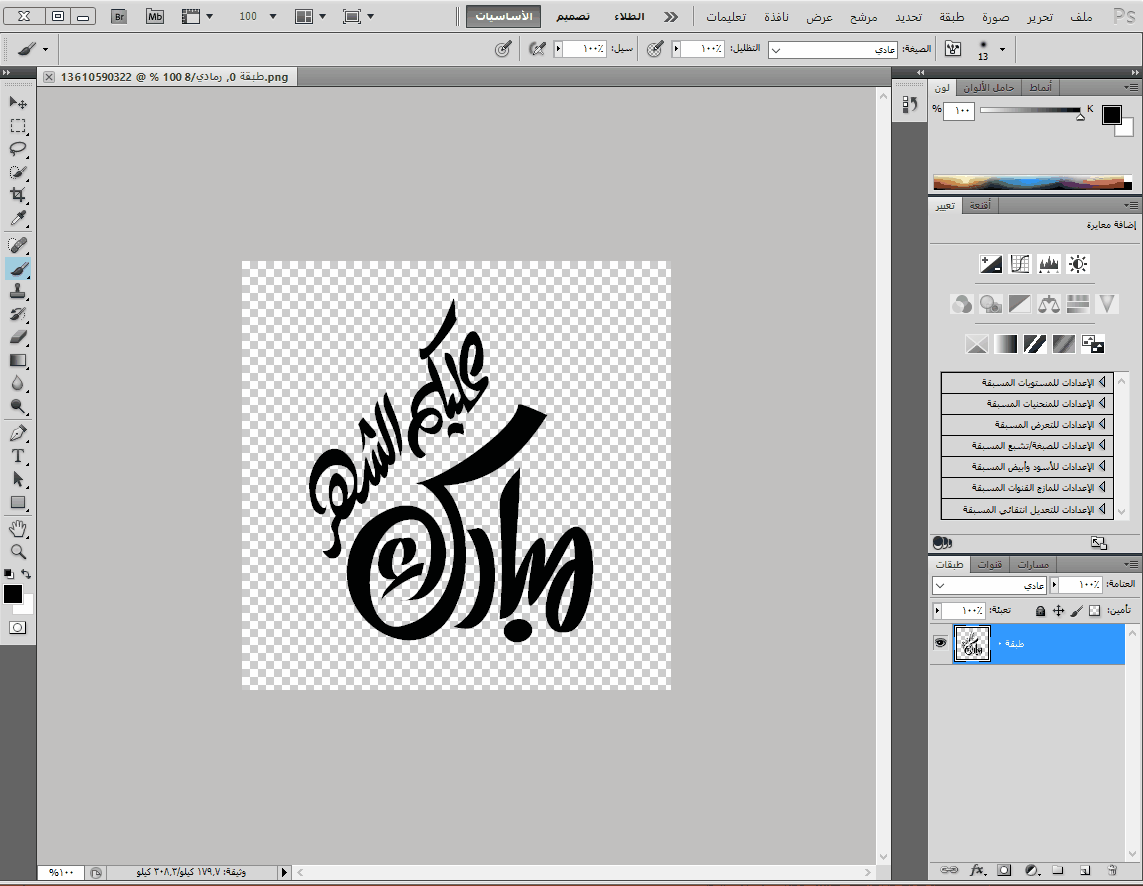Pick the Eyedropper tool

(x=18, y=219)
